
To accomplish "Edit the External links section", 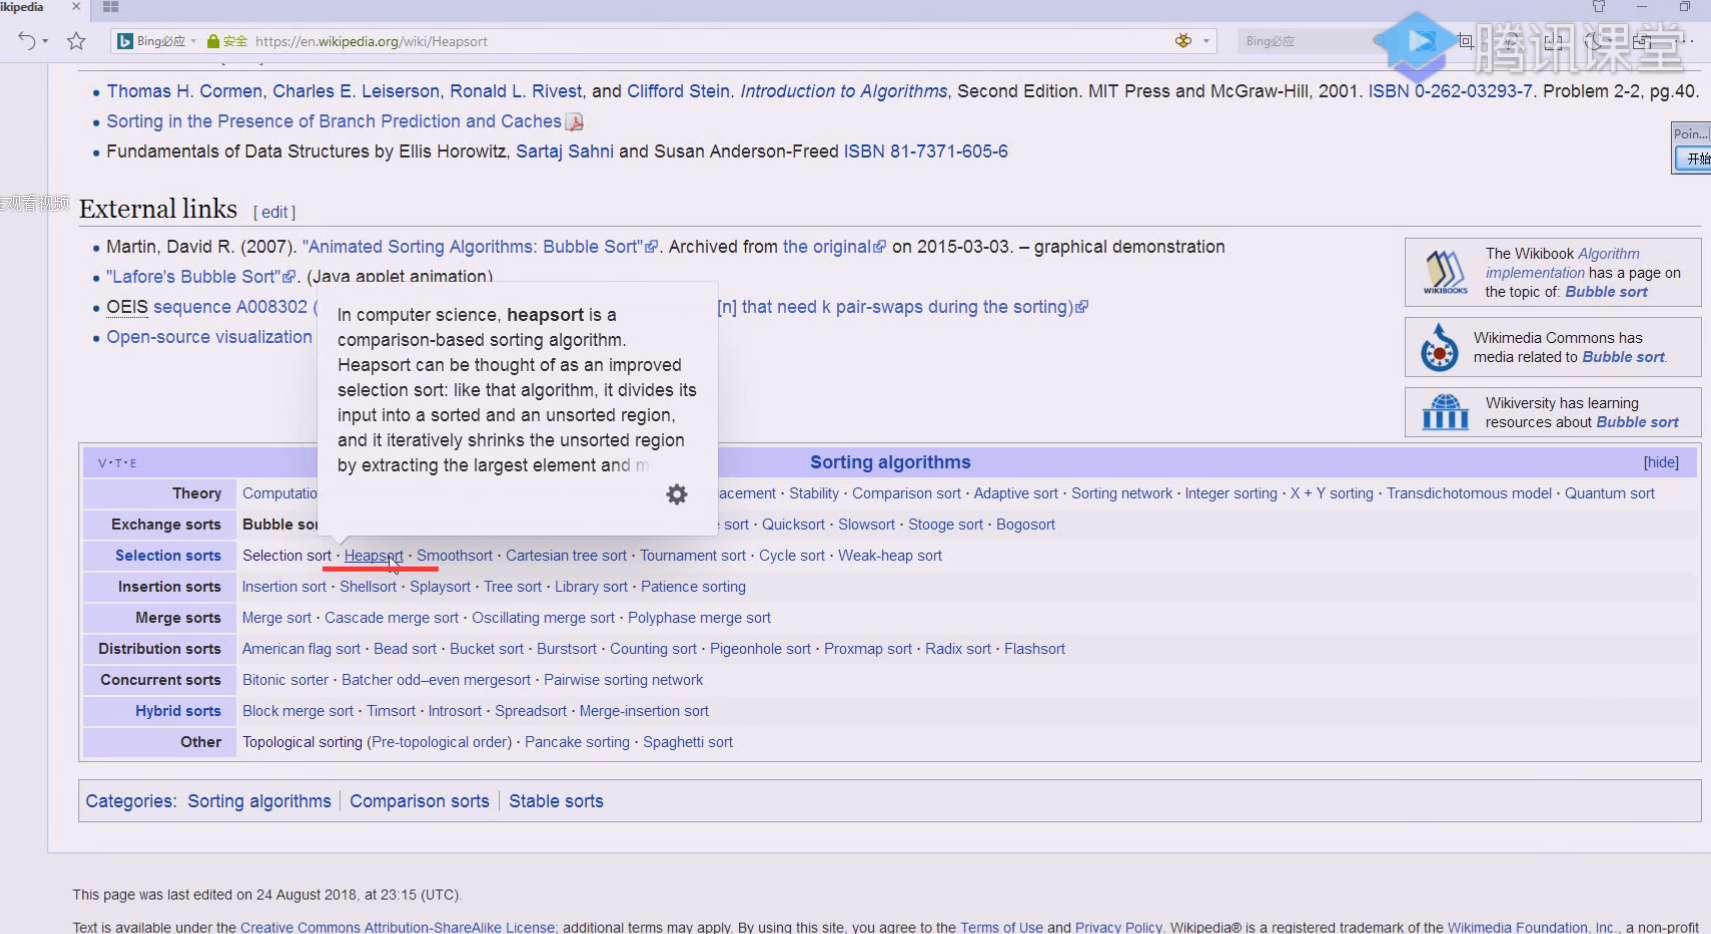I will pyautogui.click(x=275, y=212).
